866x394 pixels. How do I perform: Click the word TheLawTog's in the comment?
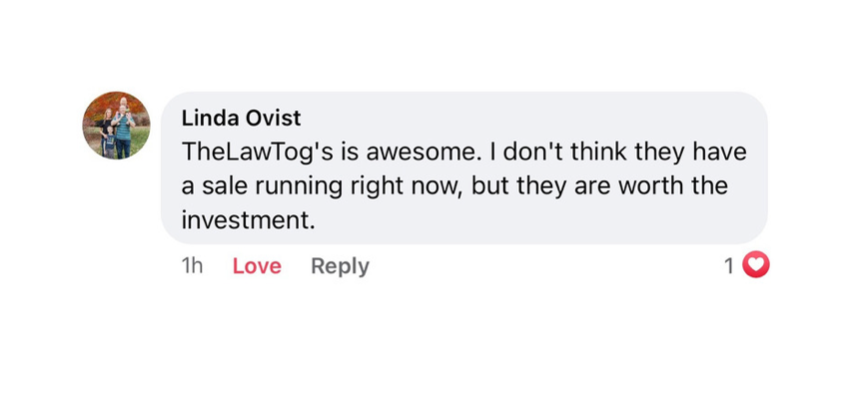pyautogui.click(x=257, y=153)
